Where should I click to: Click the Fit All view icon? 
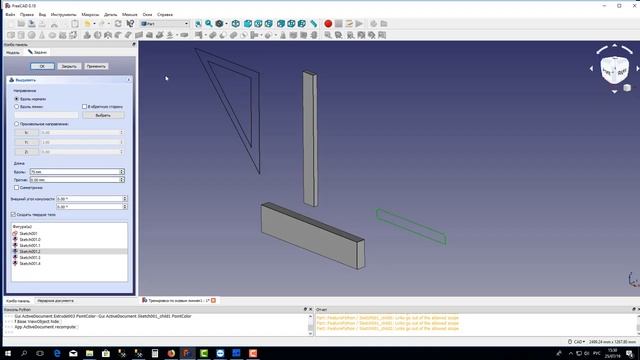198,24
